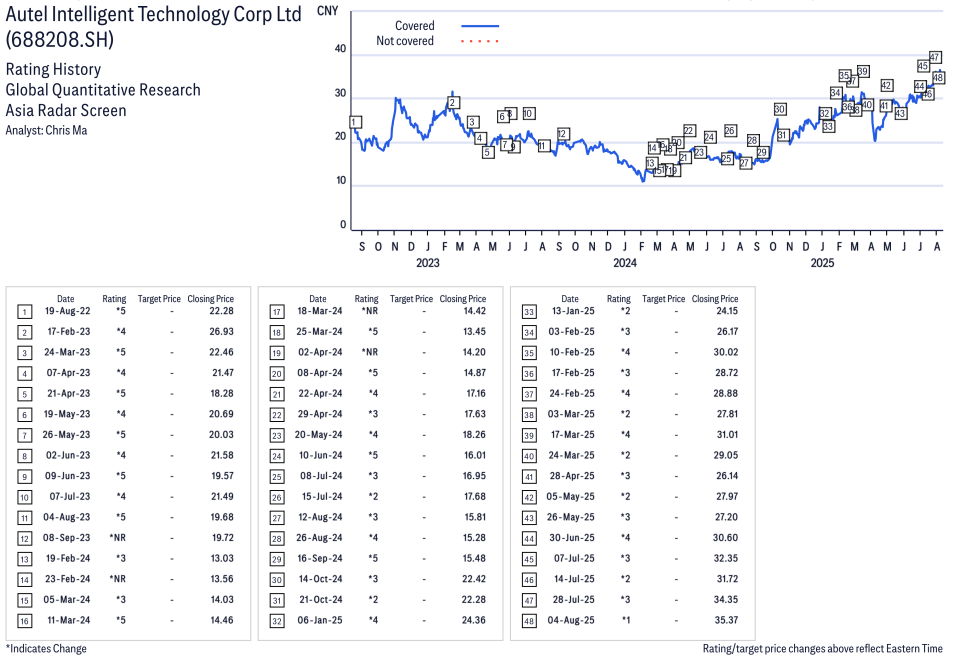
Task: Click the 2023 year label under the chart
Action: pos(428,263)
